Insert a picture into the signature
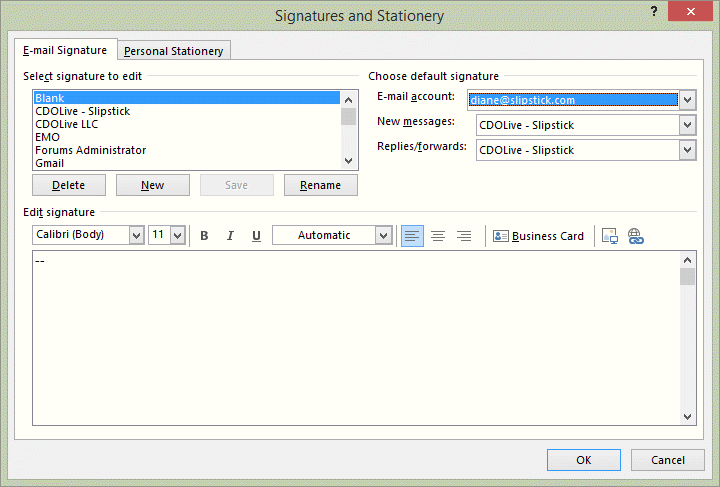This screenshot has width=720, height=487. pyautogui.click(x=609, y=236)
